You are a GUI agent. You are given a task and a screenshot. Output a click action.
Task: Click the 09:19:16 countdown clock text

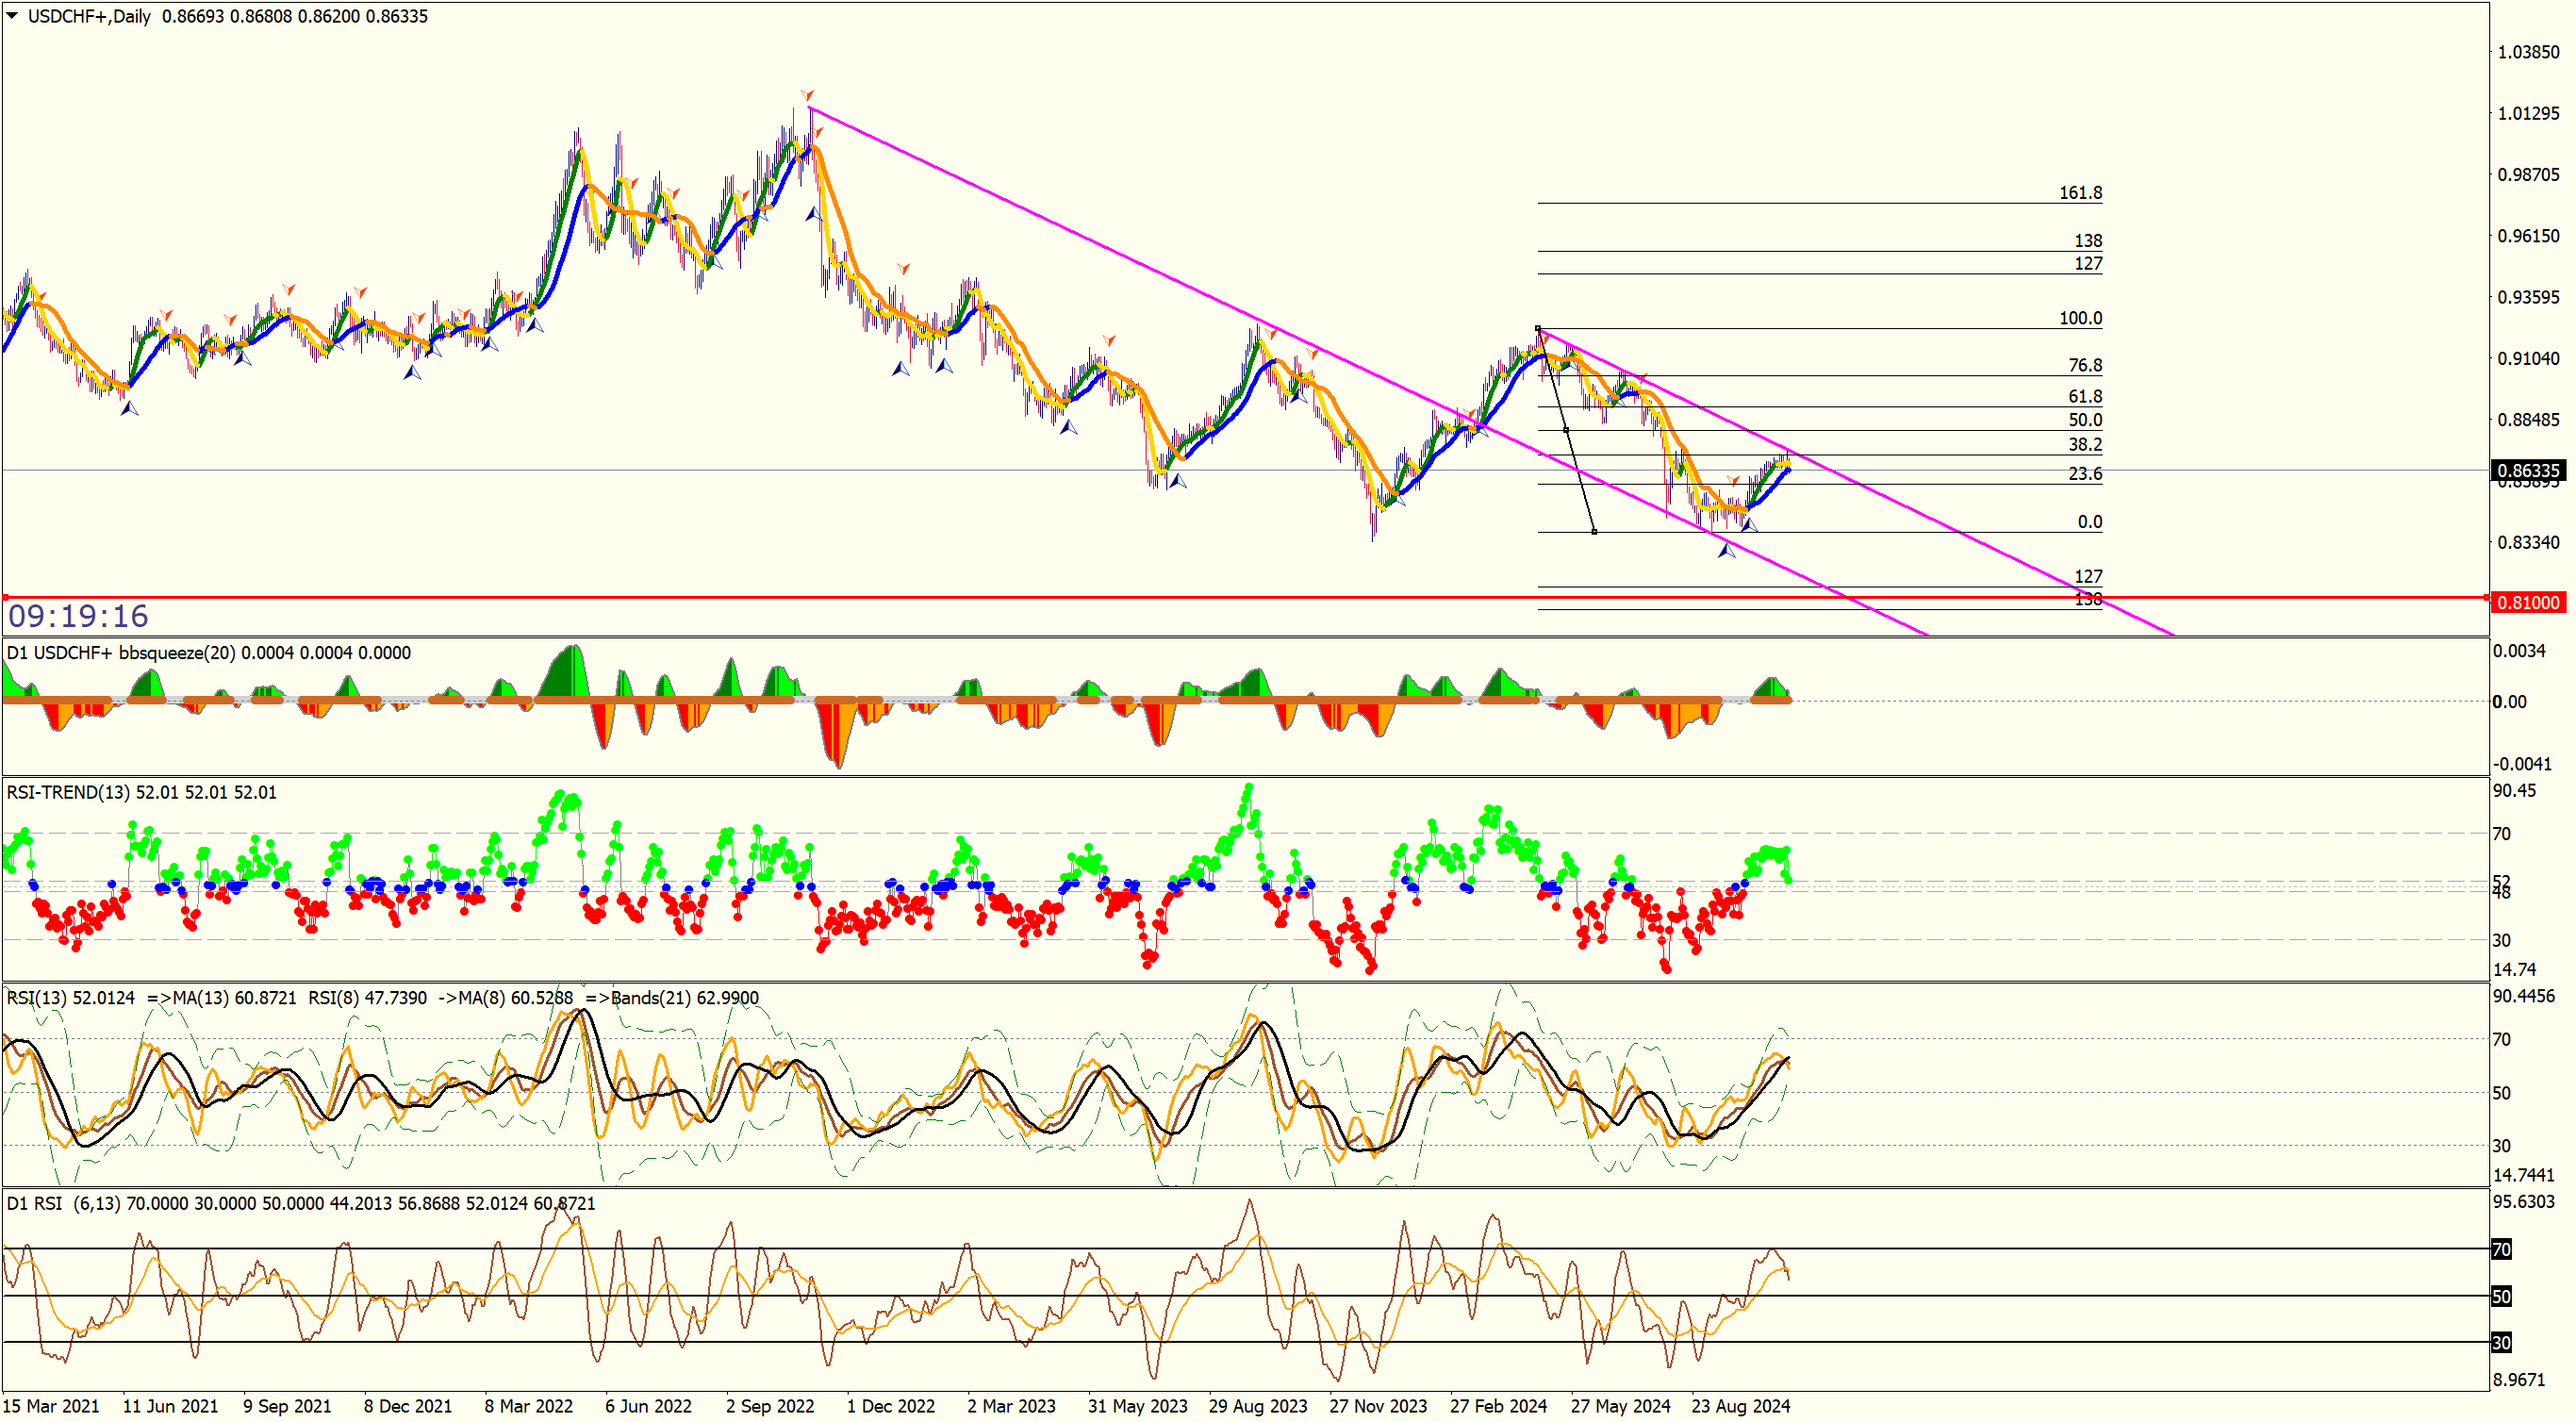[78, 616]
